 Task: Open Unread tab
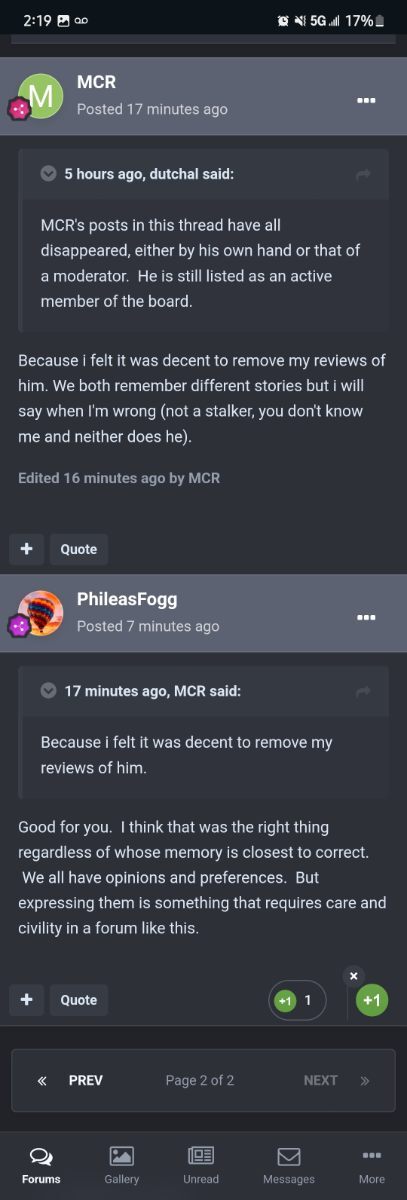coord(201,1165)
